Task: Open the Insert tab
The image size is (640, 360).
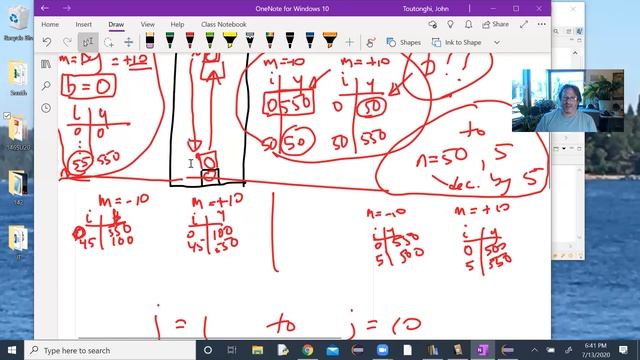Action: coord(83,24)
